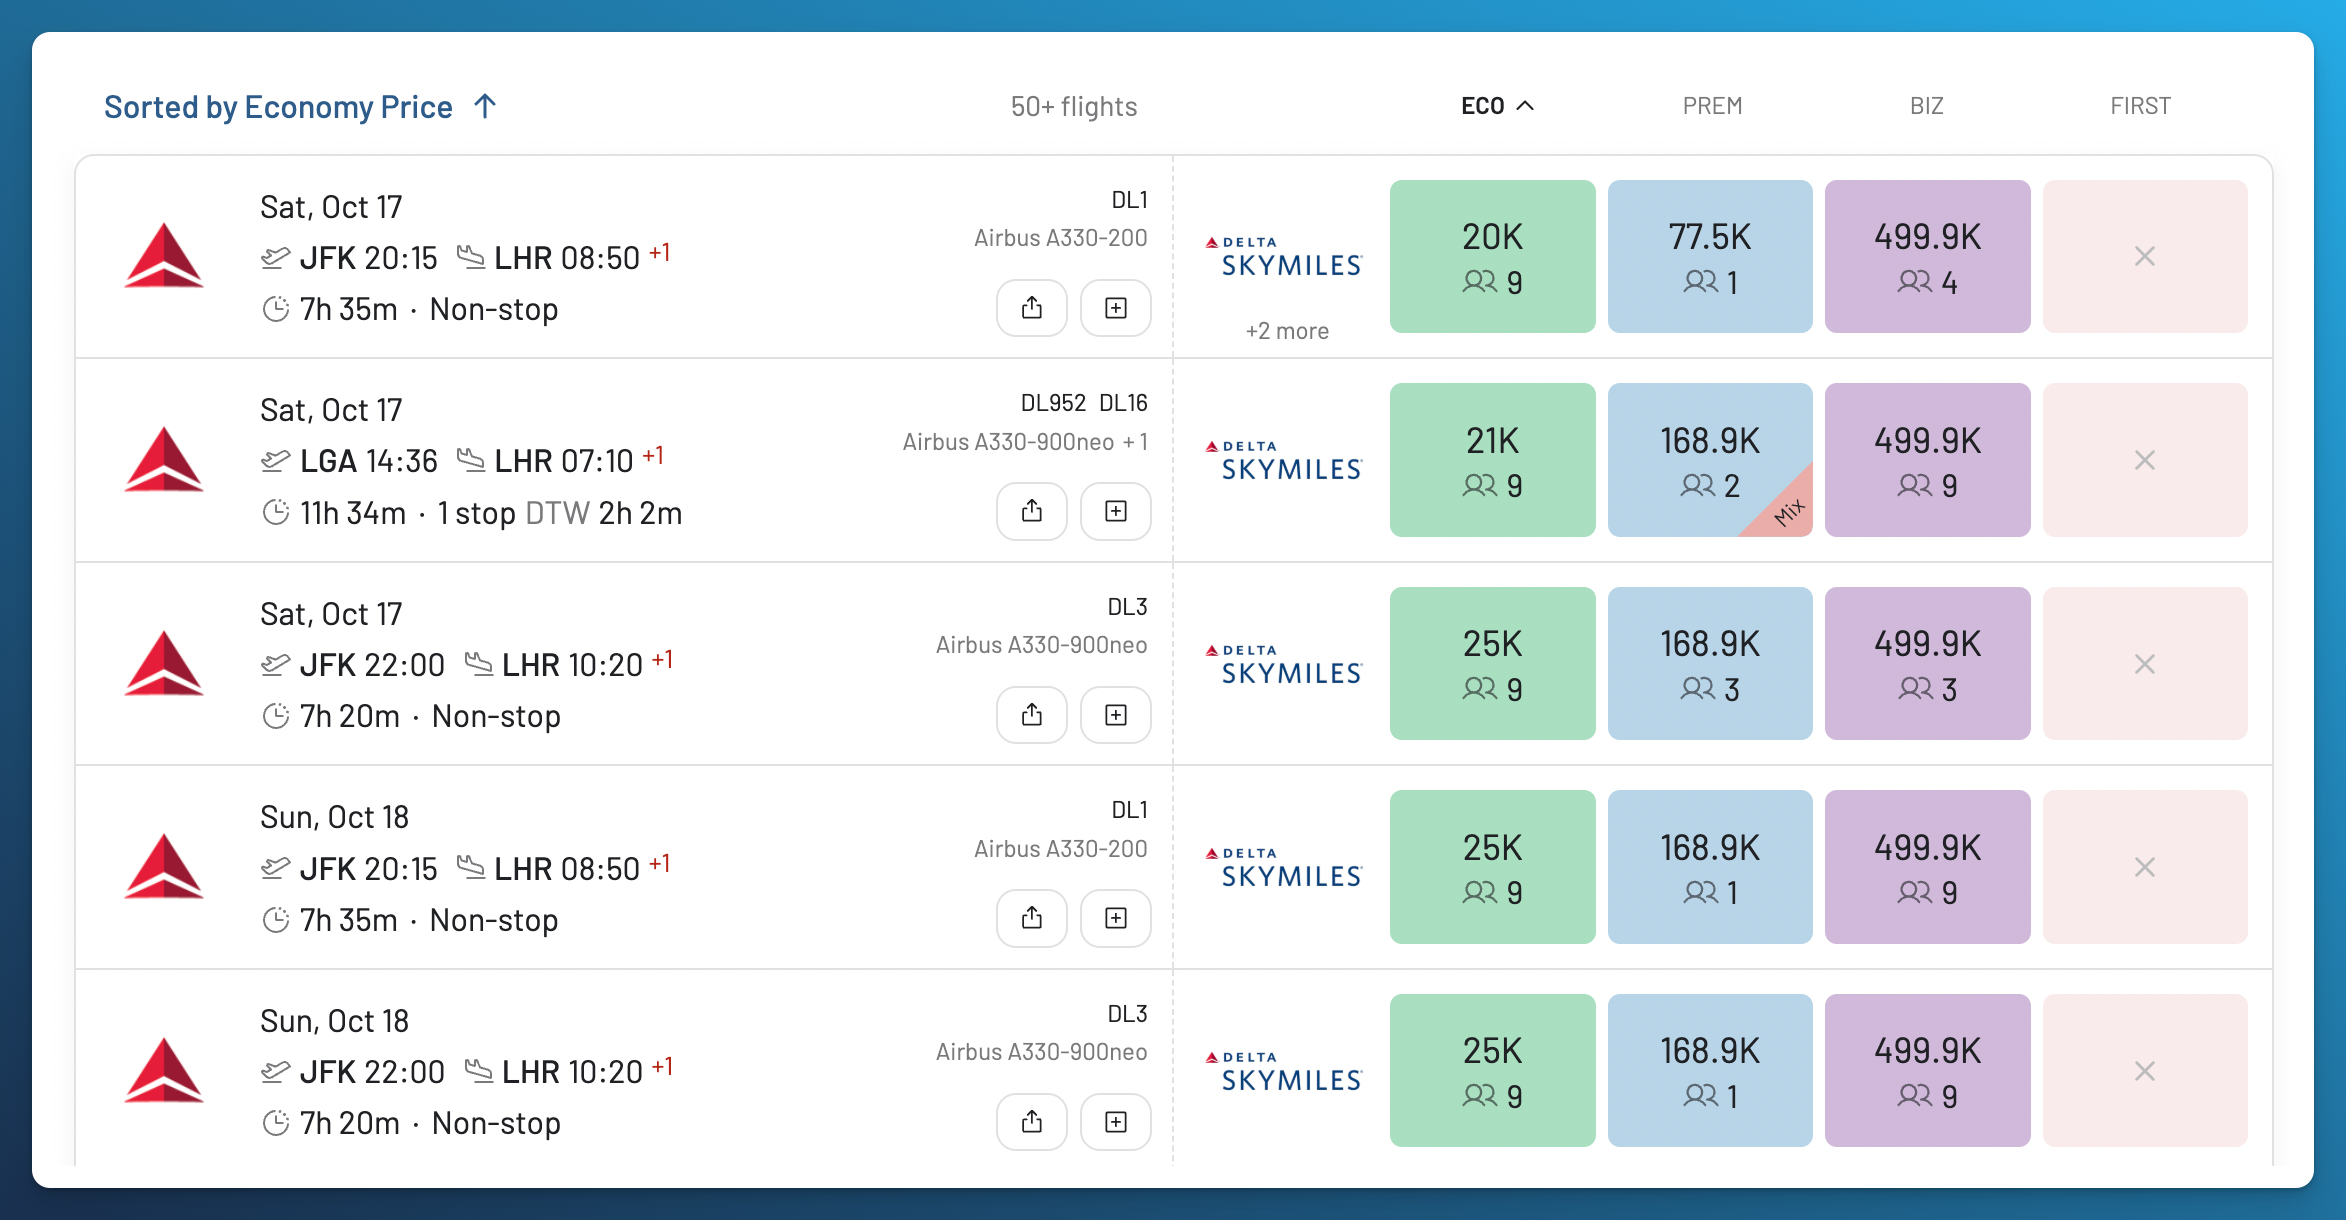Click Delta logo for Sat Oct 17 DL3

[x=164, y=663]
